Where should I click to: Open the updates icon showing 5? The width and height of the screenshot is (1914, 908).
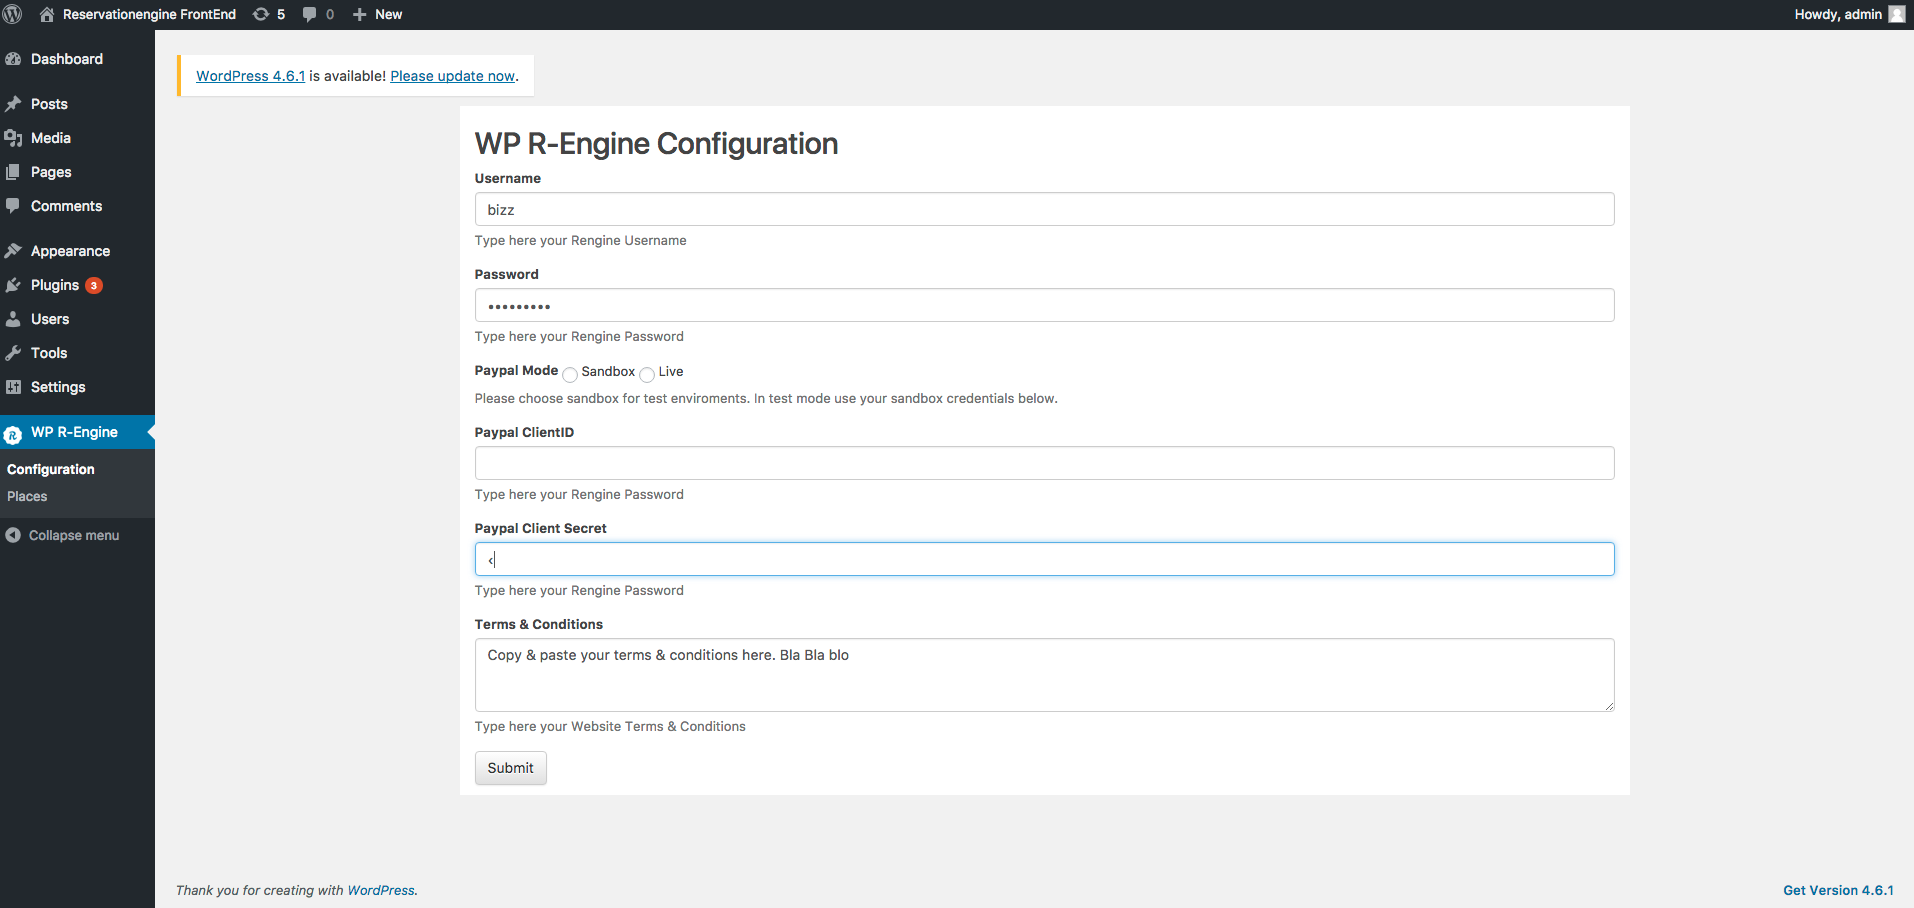pyautogui.click(x=261, y=14)
